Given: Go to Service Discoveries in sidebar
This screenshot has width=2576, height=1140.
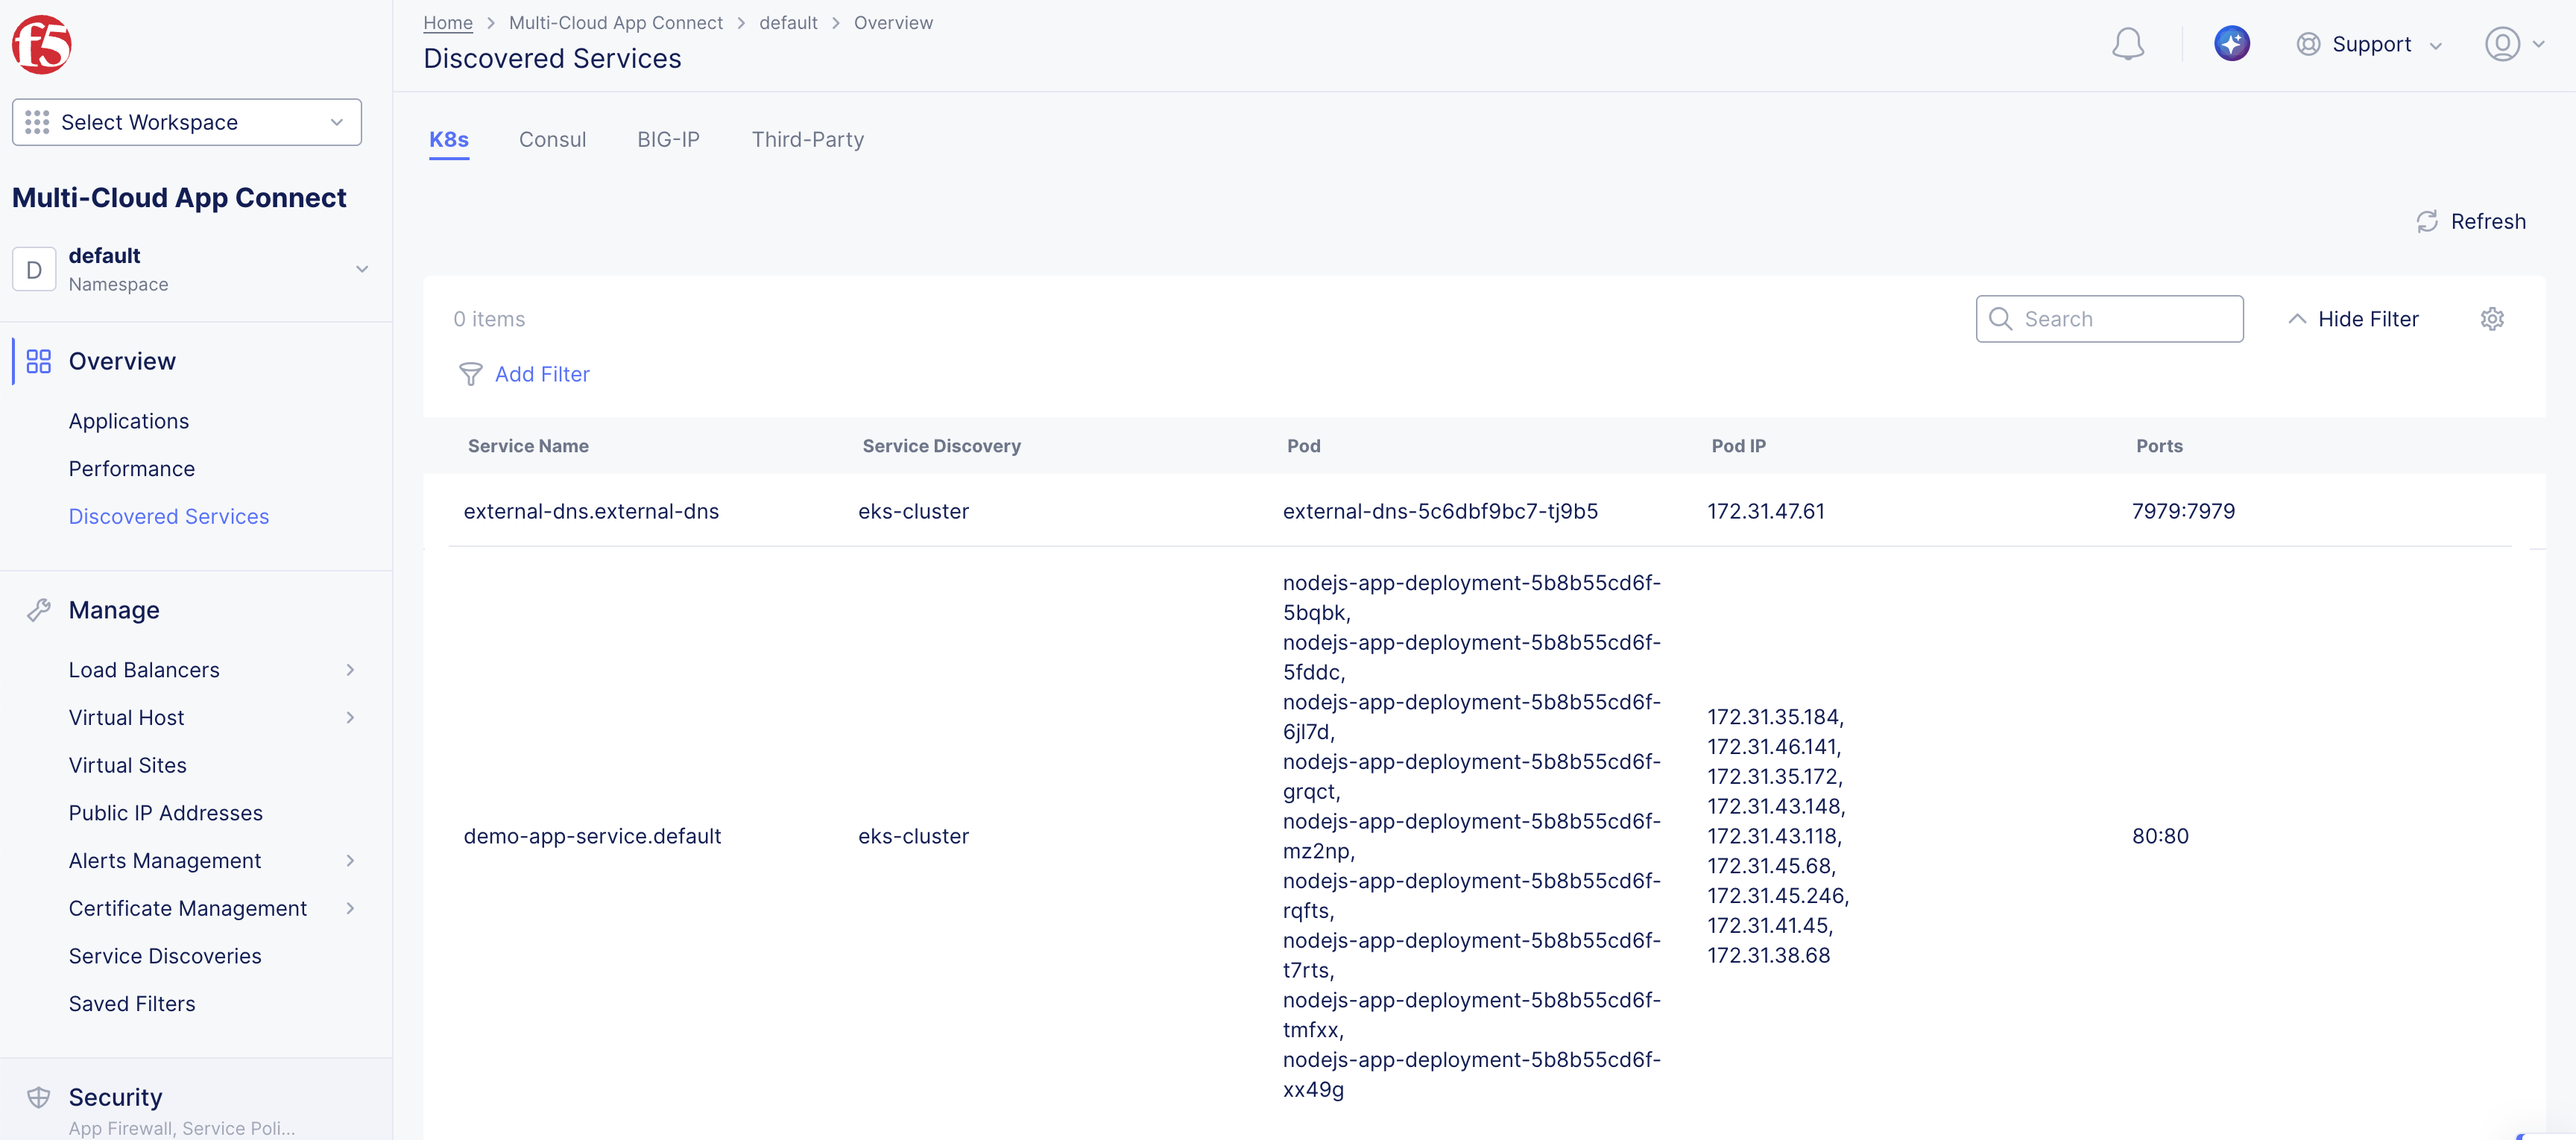Looking at the screenshot, I should pyautogui.click(x=165, y=956).
